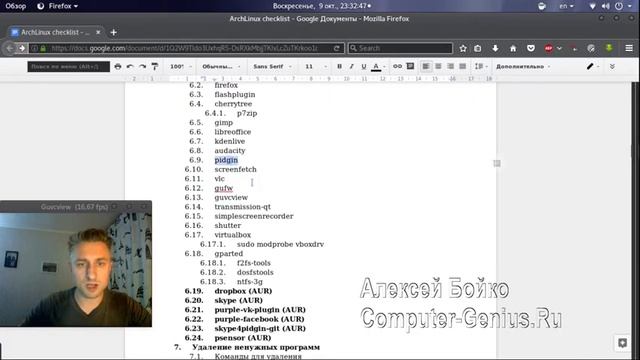Go back with Firefox back arrow

tap(10, 48)
